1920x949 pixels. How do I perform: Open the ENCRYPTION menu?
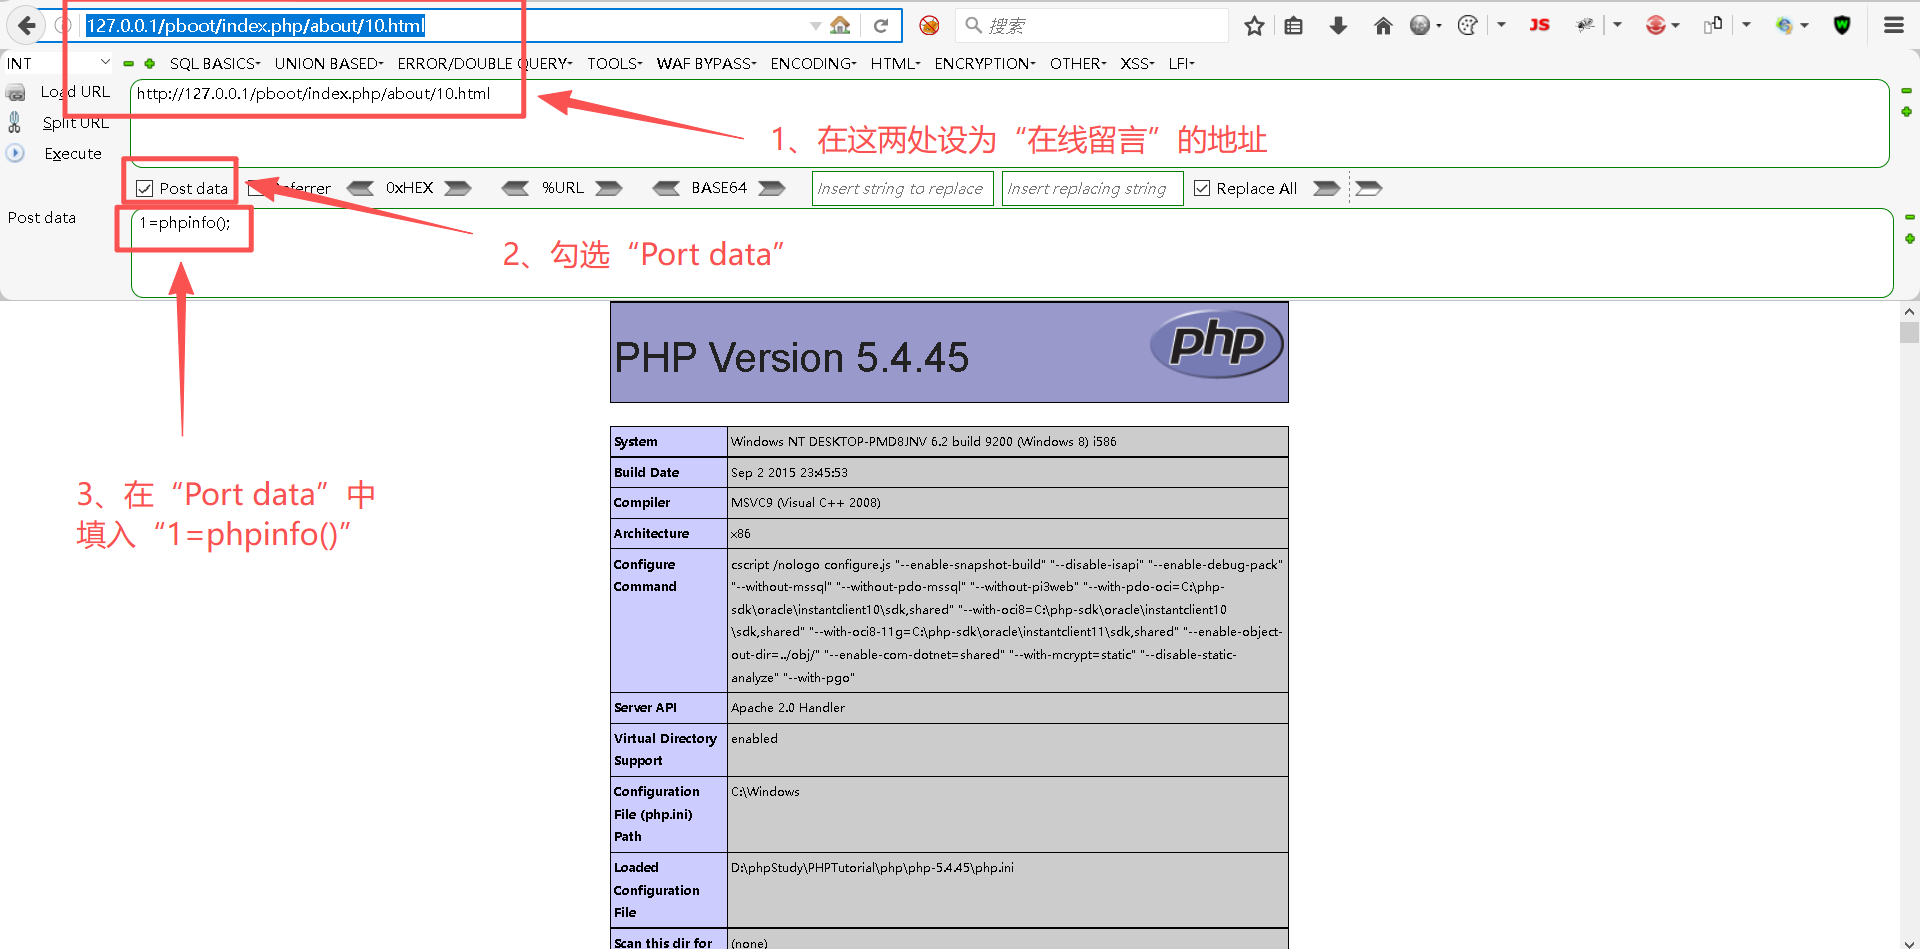(985, 64)
